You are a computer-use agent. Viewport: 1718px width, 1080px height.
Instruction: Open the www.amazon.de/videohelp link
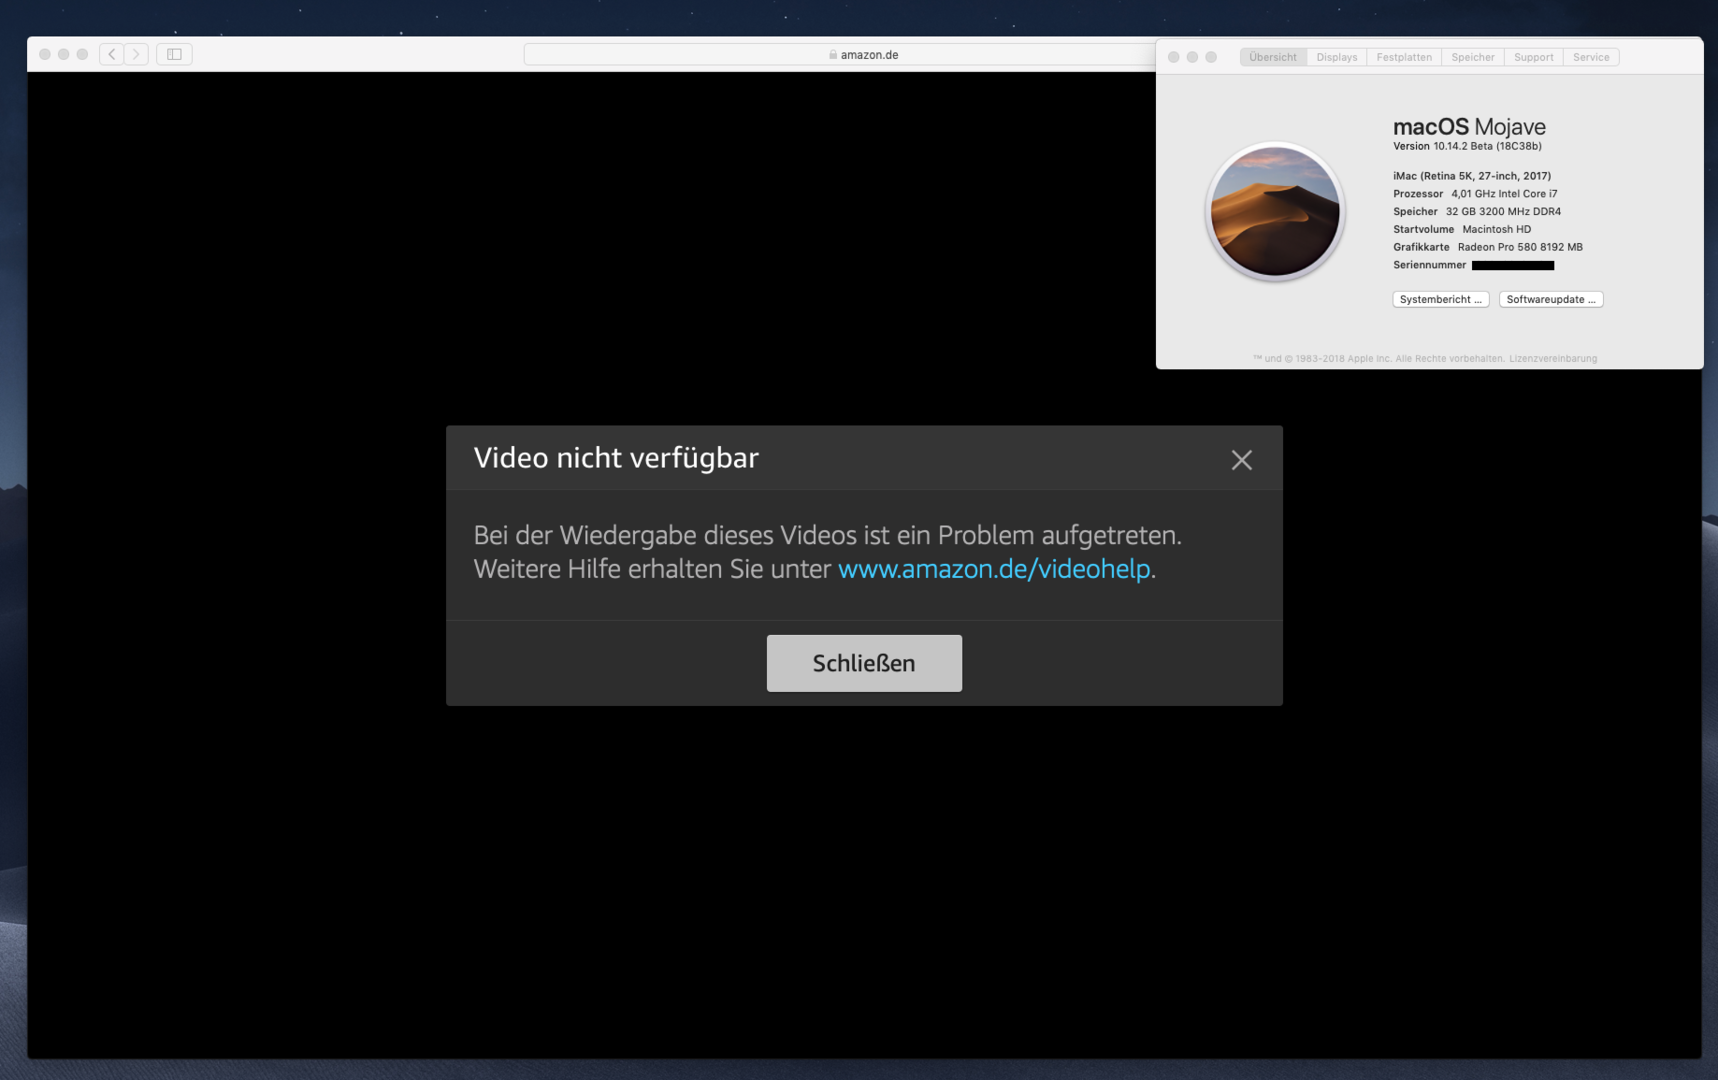point(994,569)
